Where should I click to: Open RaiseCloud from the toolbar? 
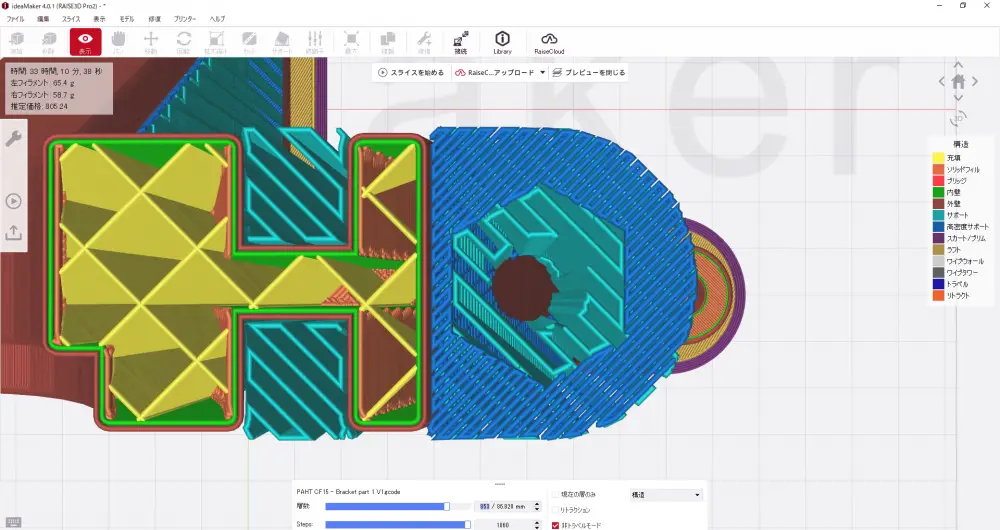click(x=549, y=41)
